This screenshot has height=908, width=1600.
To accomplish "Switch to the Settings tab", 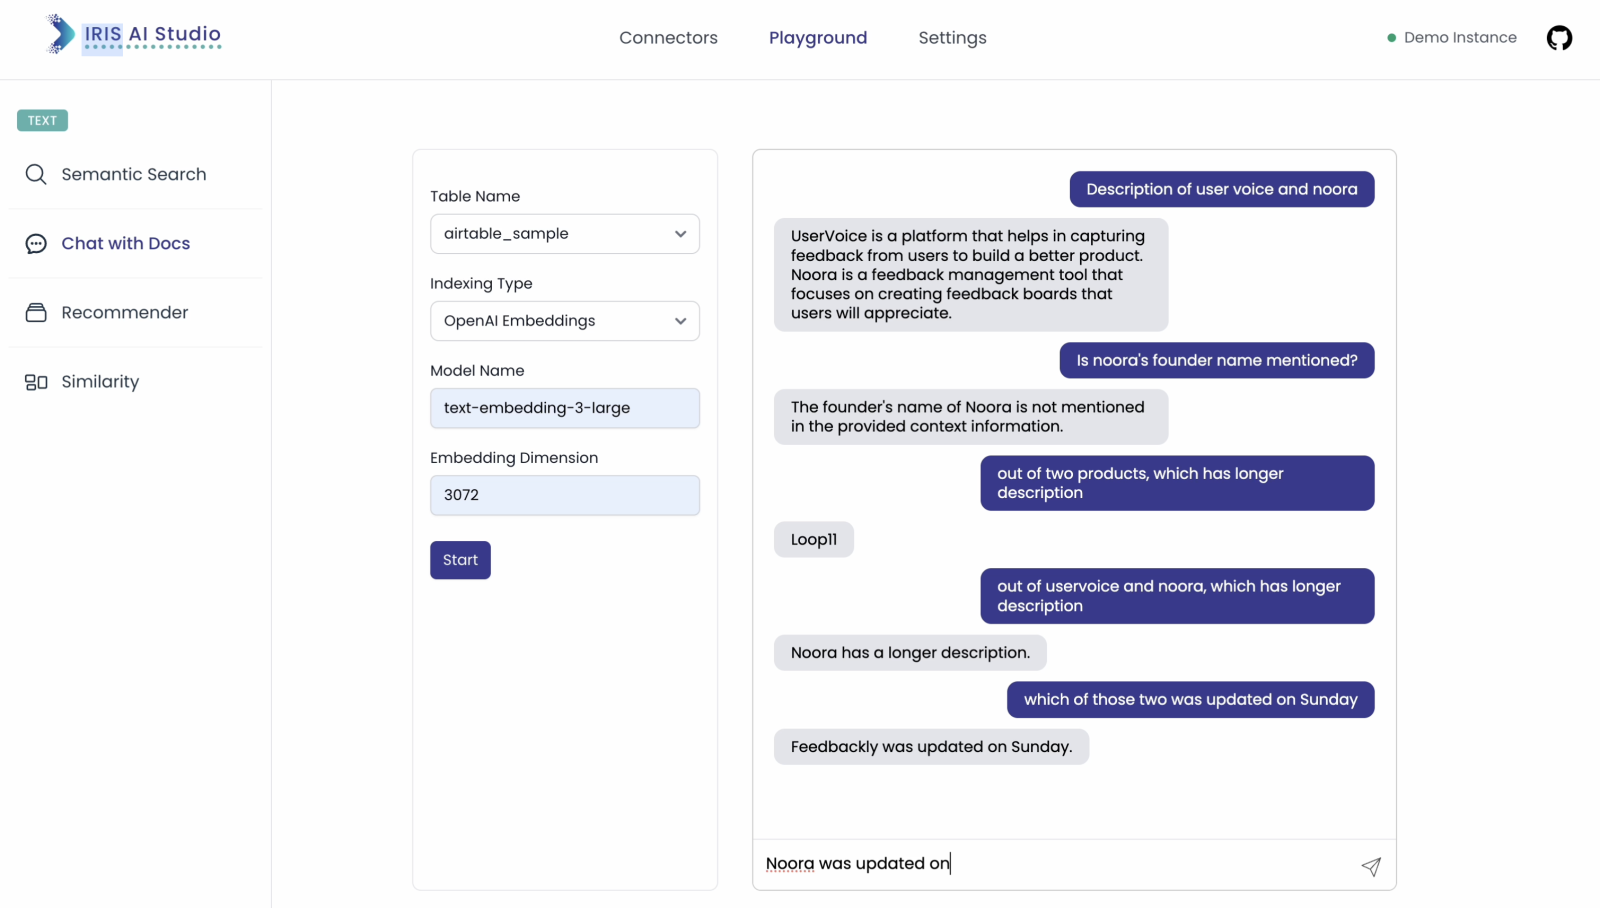I will tap(952, 38).
